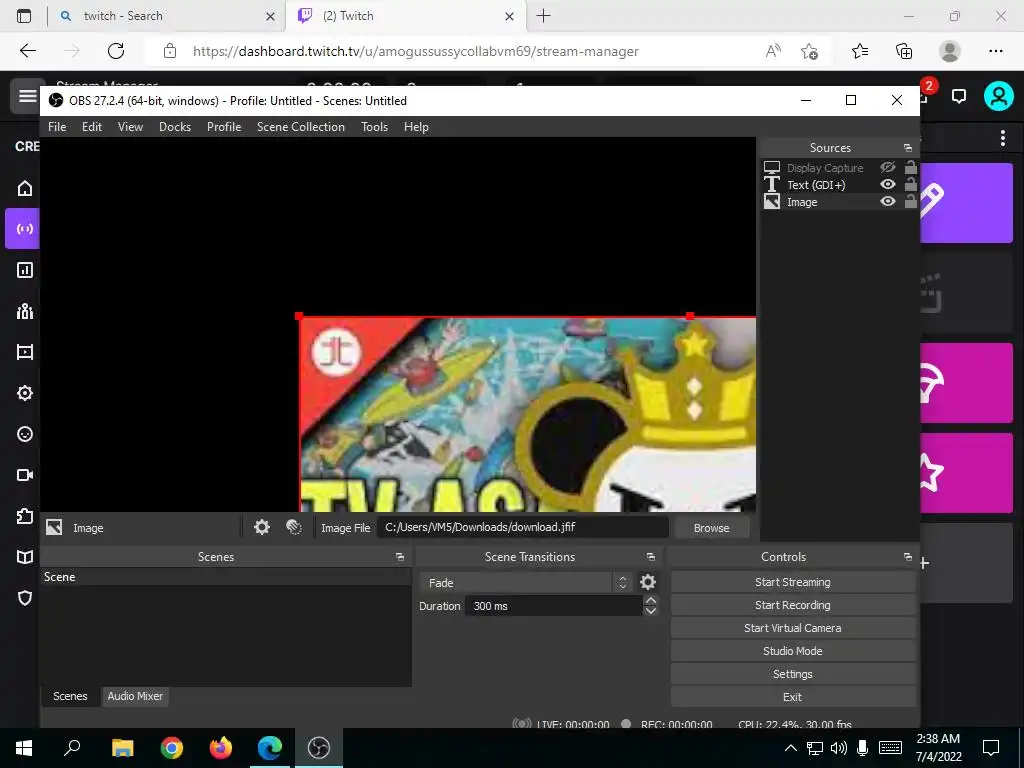Pop out the Scene Transitions dock icon
The image size is (1024, 768).
pyautogui.click(x=650, y=557)
